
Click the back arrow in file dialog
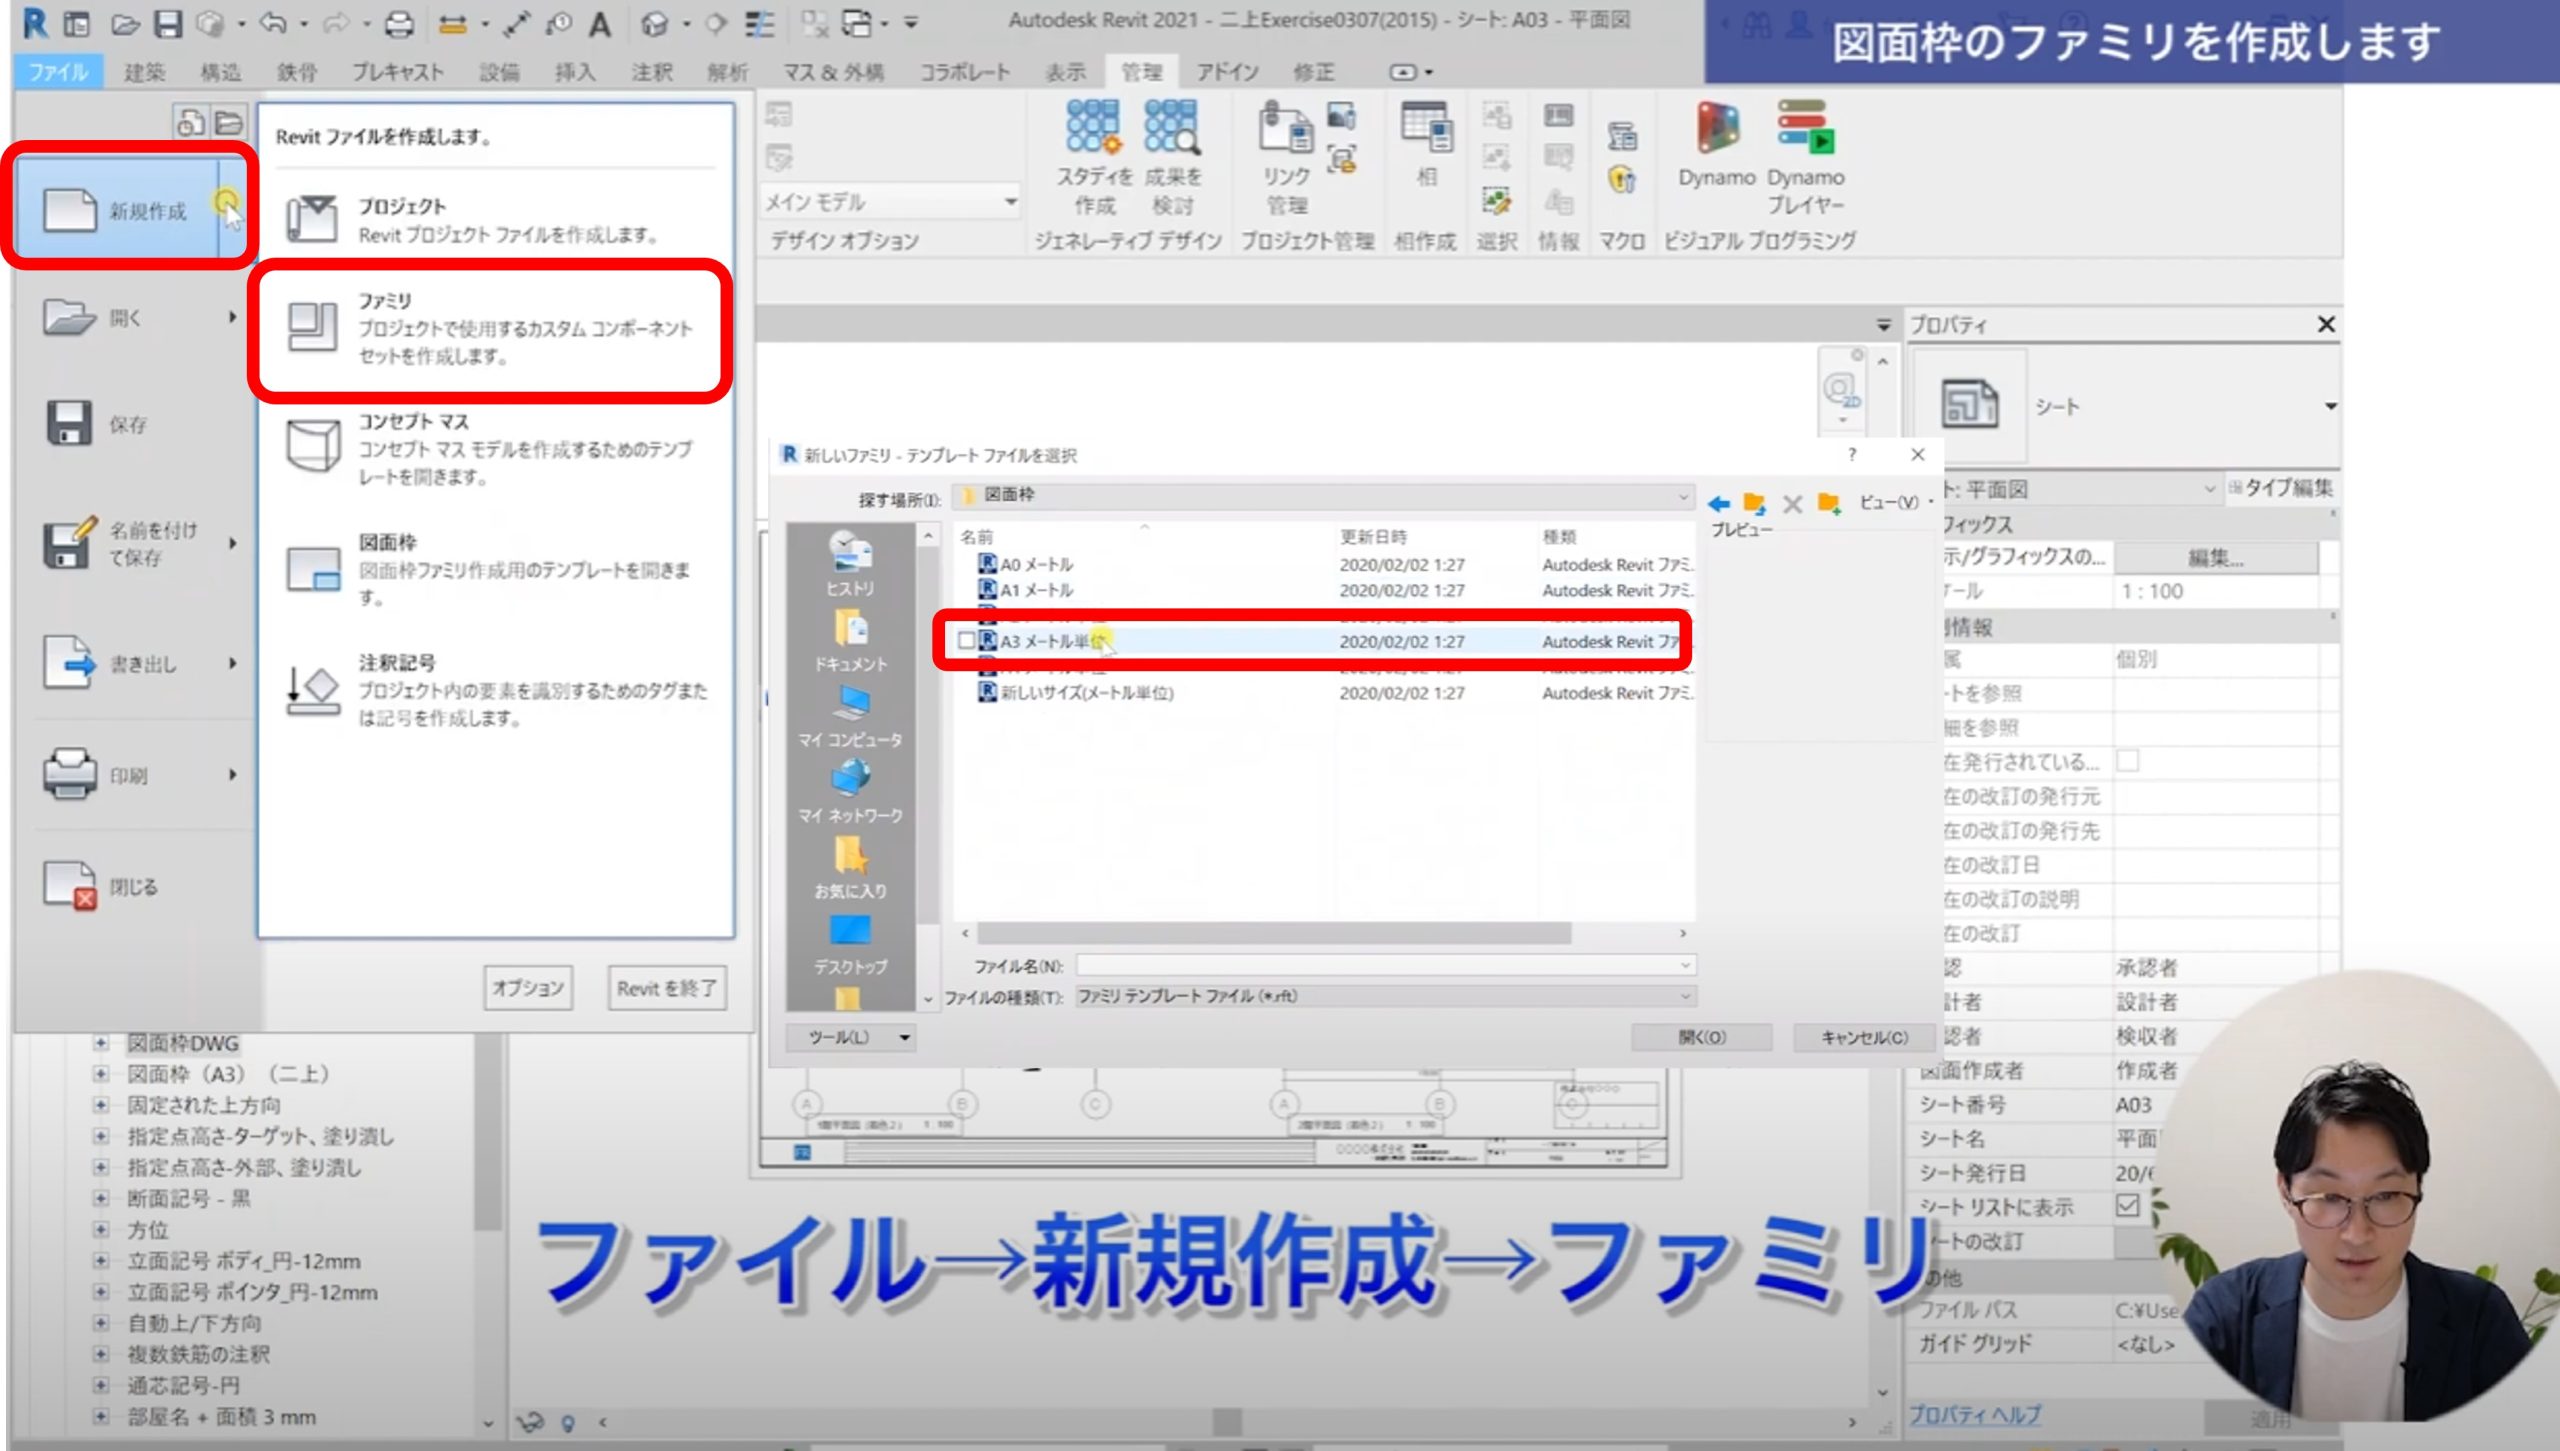[1719, 503]
